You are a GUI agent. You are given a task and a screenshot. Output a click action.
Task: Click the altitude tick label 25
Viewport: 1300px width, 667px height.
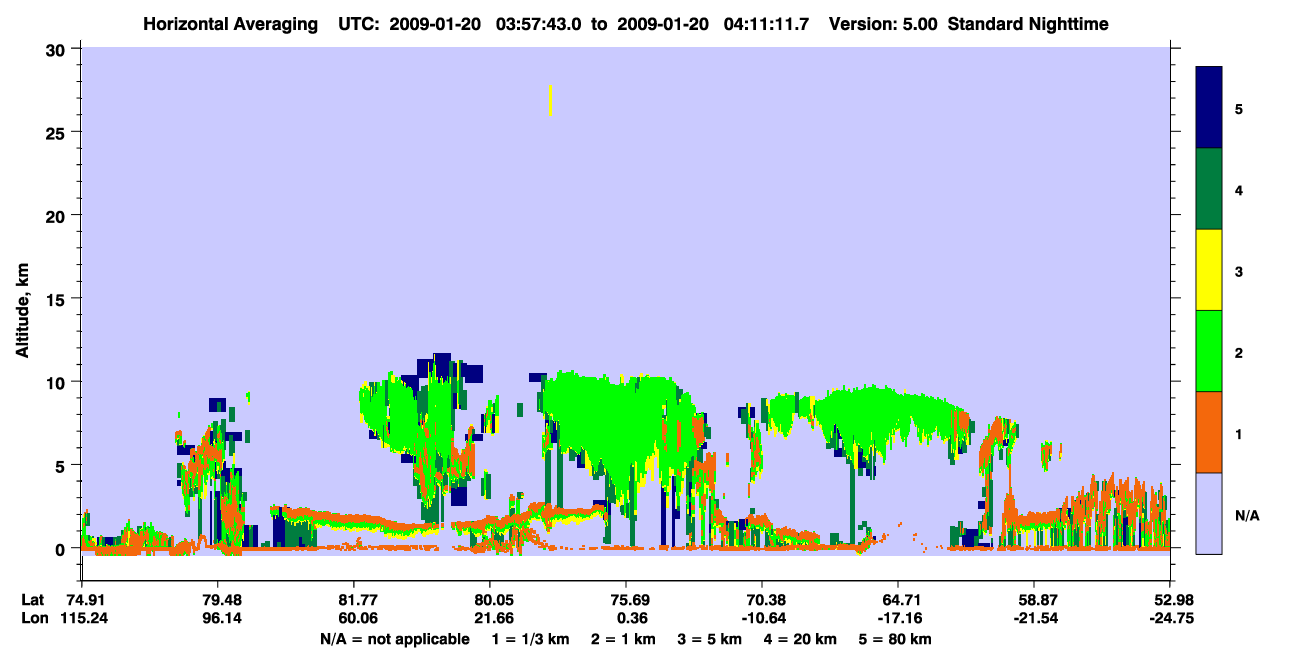(x=58, y=132)
